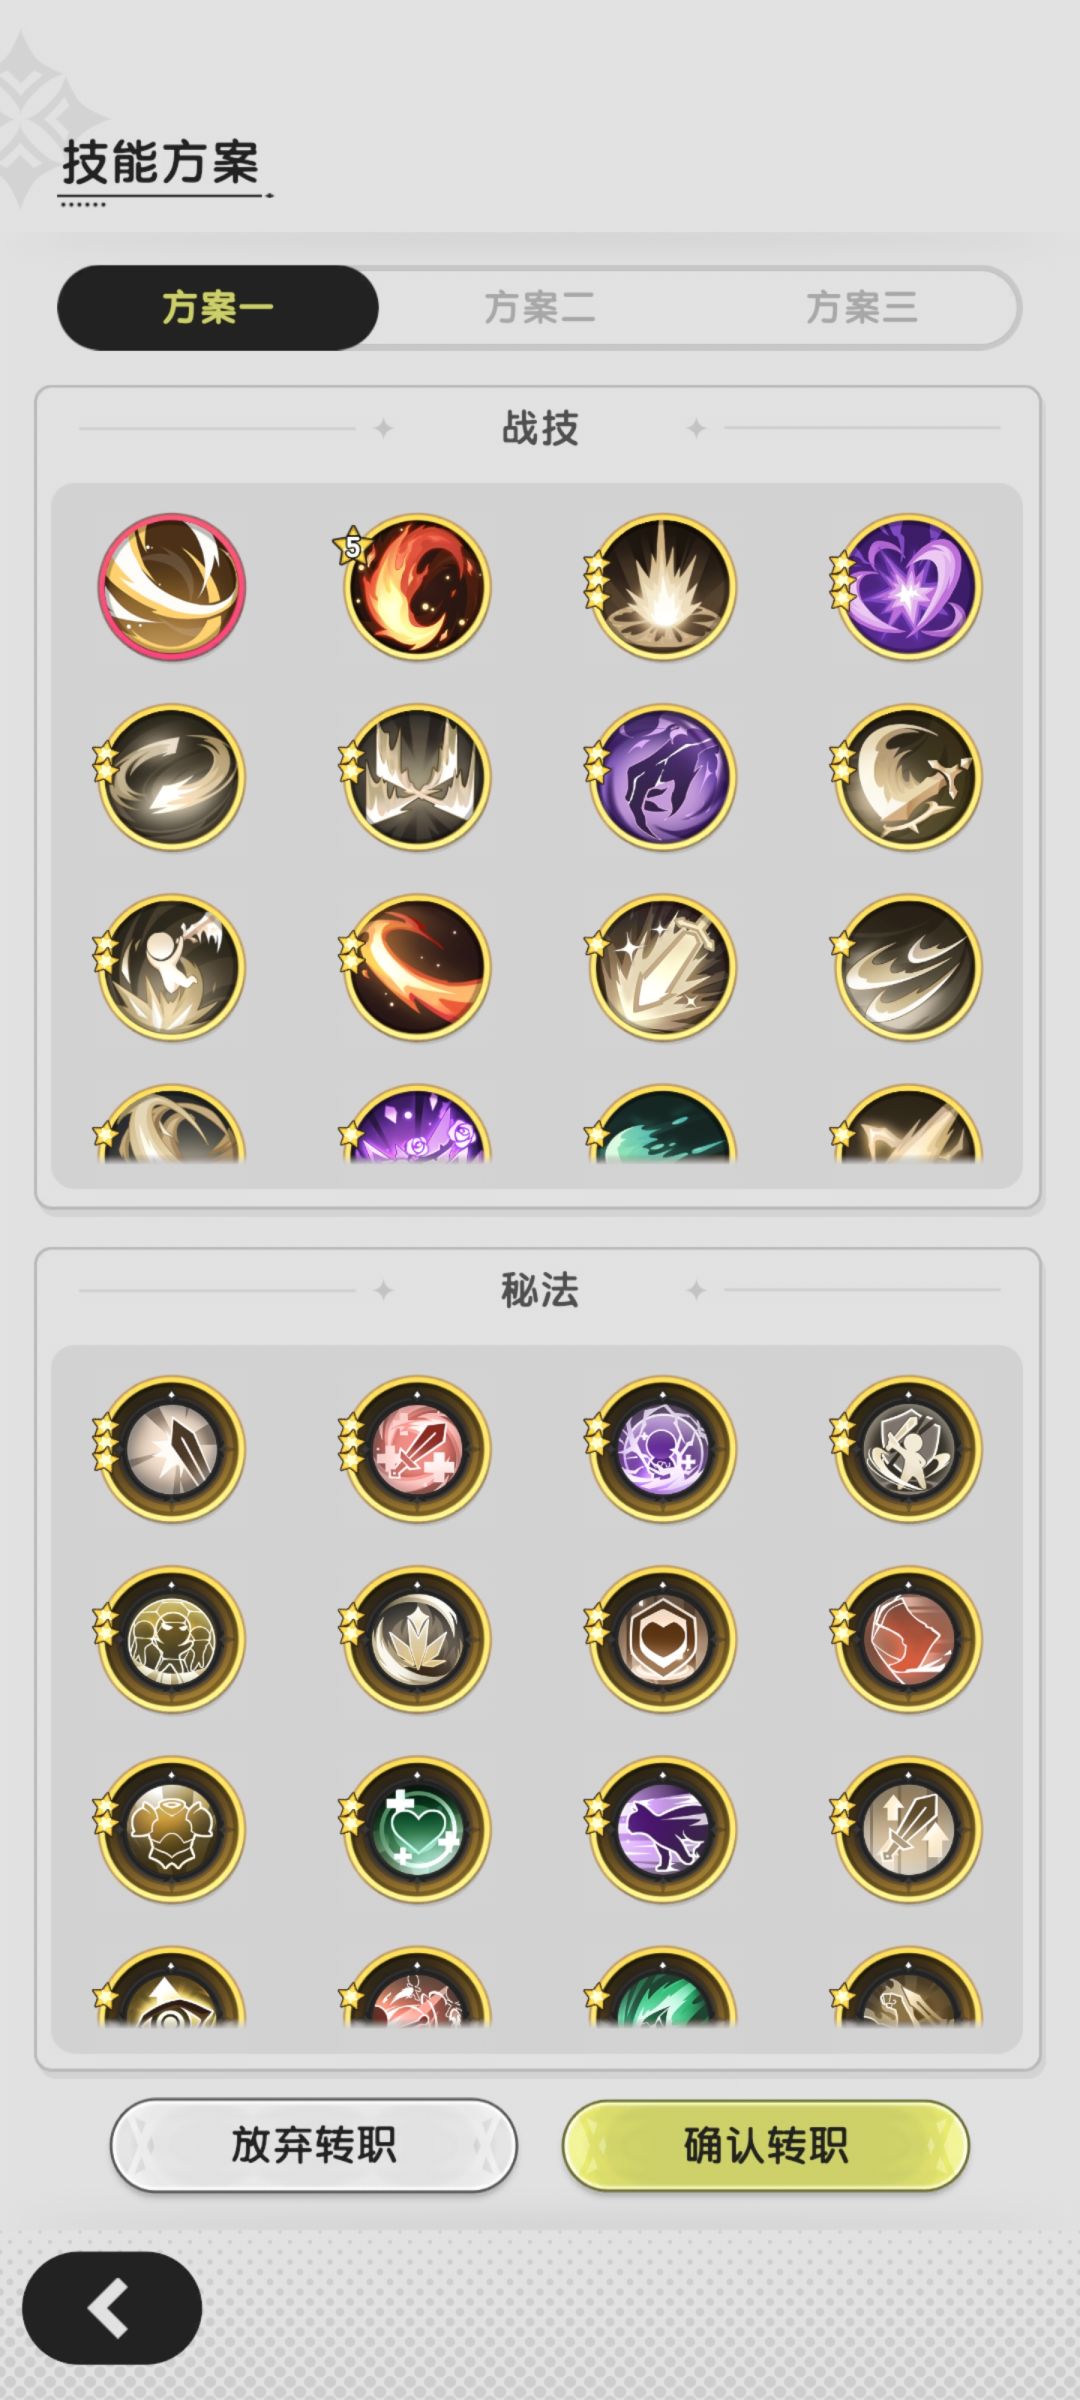Tap the white burst explosion skill
The width and height of the screenshot is (1080, 2400).
[x=663, y=587]
